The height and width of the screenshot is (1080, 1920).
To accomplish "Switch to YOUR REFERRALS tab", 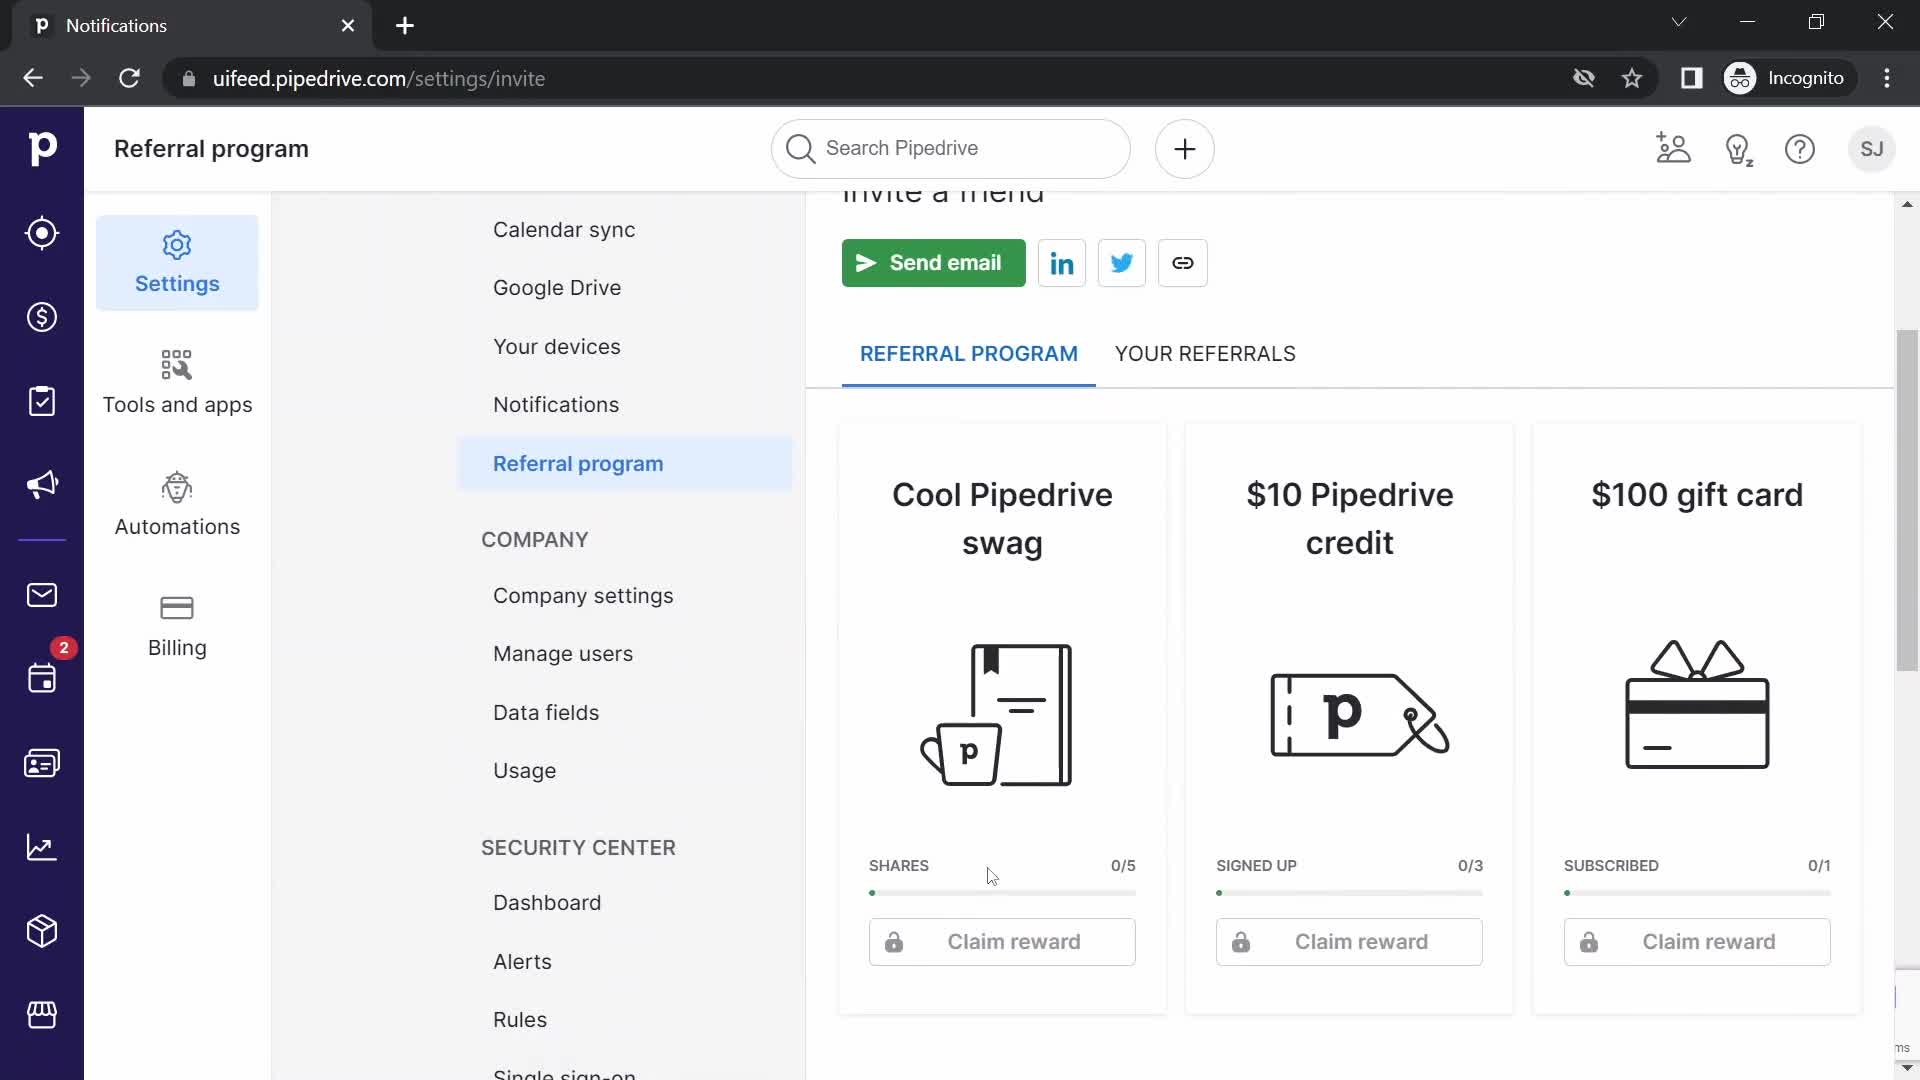I will tap(1205, 353).
